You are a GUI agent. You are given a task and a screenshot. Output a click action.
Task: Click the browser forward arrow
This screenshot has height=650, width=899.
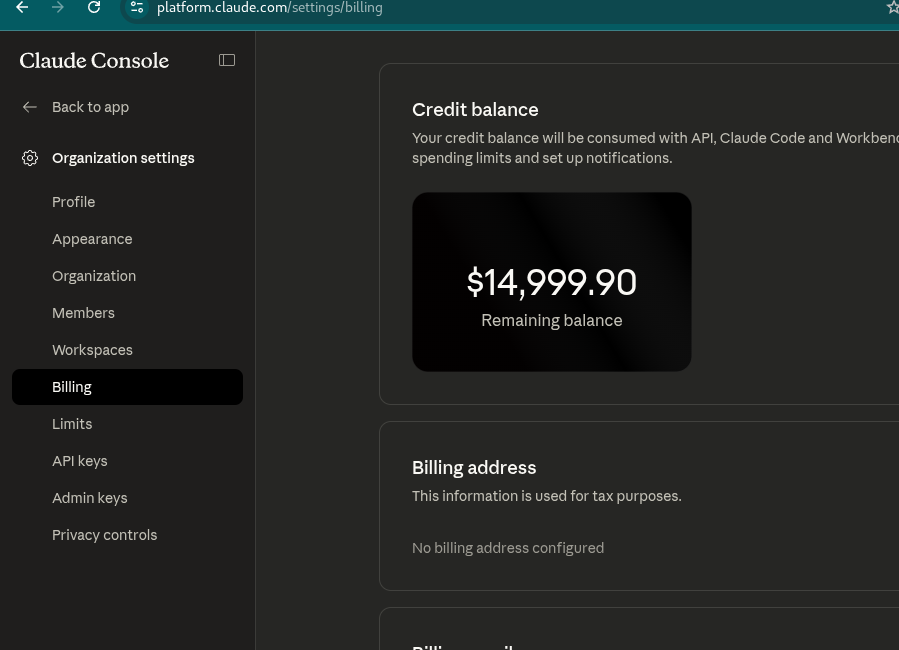click(x=57, y=7)
